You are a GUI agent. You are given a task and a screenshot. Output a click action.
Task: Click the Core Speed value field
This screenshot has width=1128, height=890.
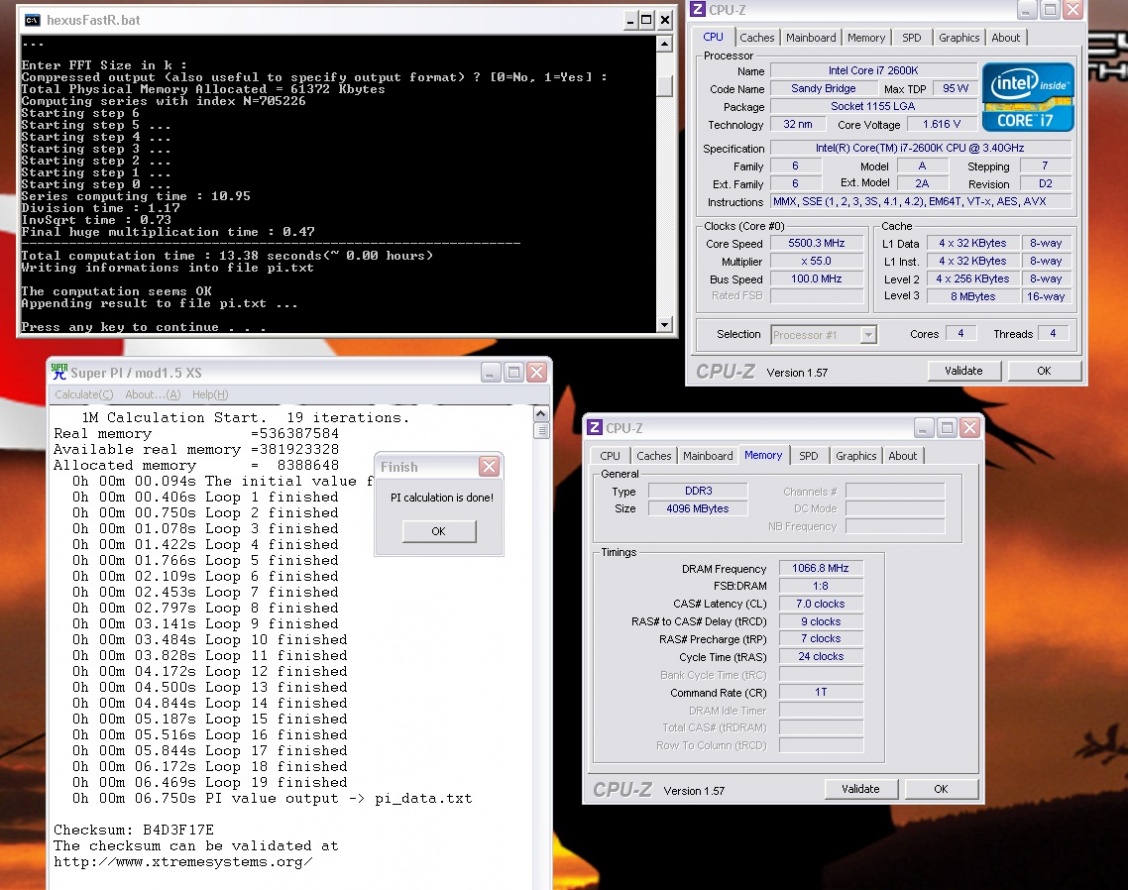[x=819, y=244]
